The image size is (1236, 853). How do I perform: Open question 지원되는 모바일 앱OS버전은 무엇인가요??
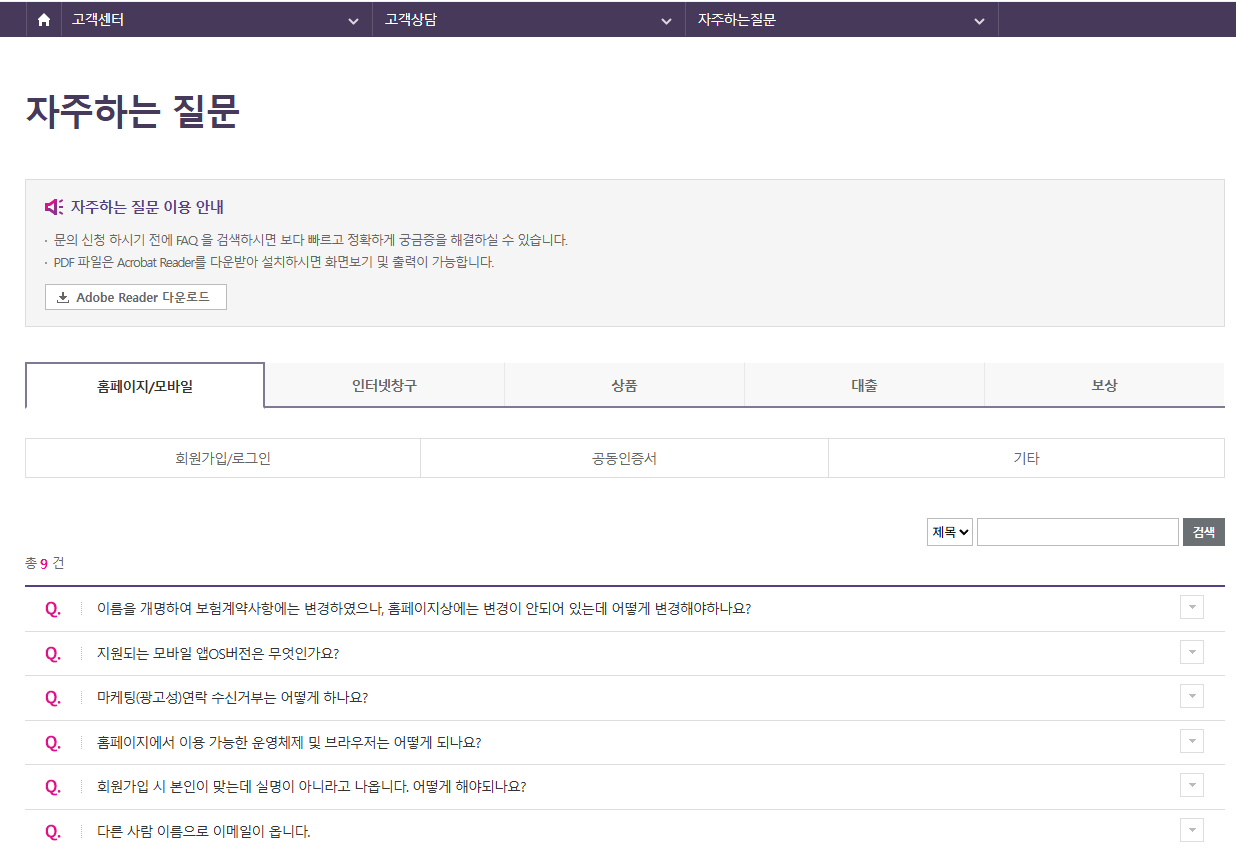218,653
